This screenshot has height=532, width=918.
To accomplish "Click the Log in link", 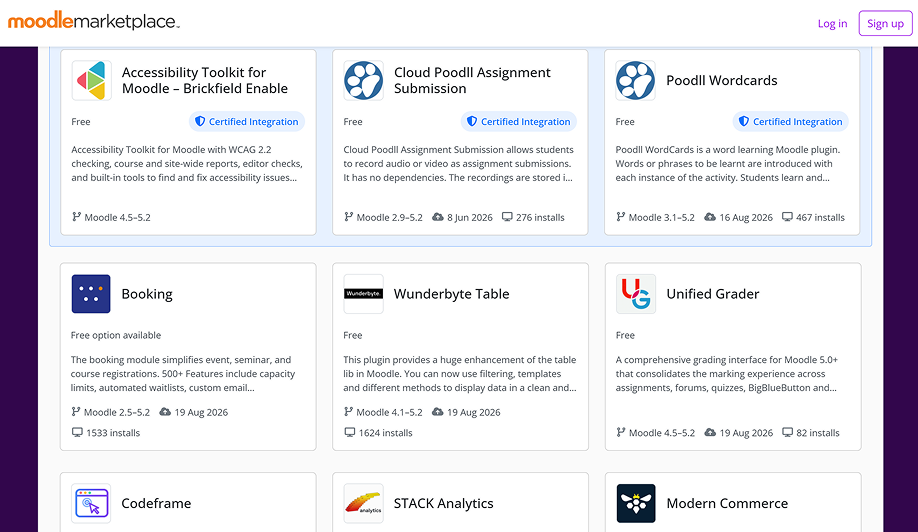I will click(832, 23).
